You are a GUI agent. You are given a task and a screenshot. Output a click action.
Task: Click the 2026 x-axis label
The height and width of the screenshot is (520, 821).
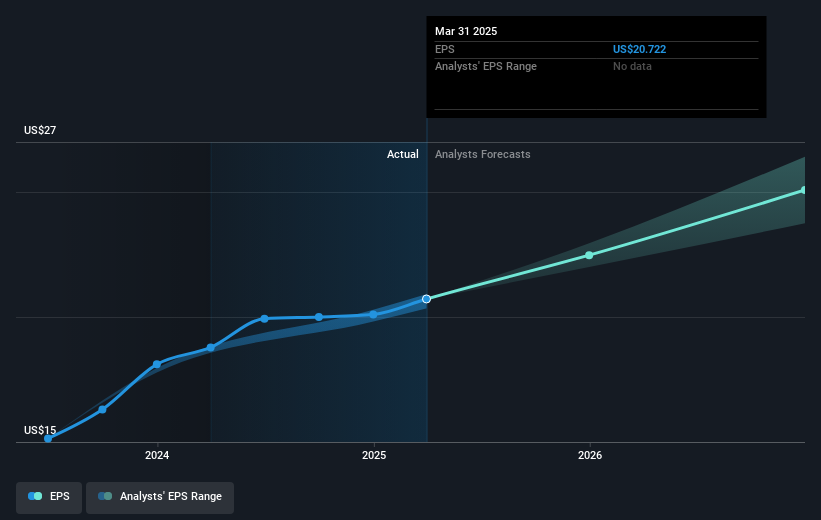point(590,455)
